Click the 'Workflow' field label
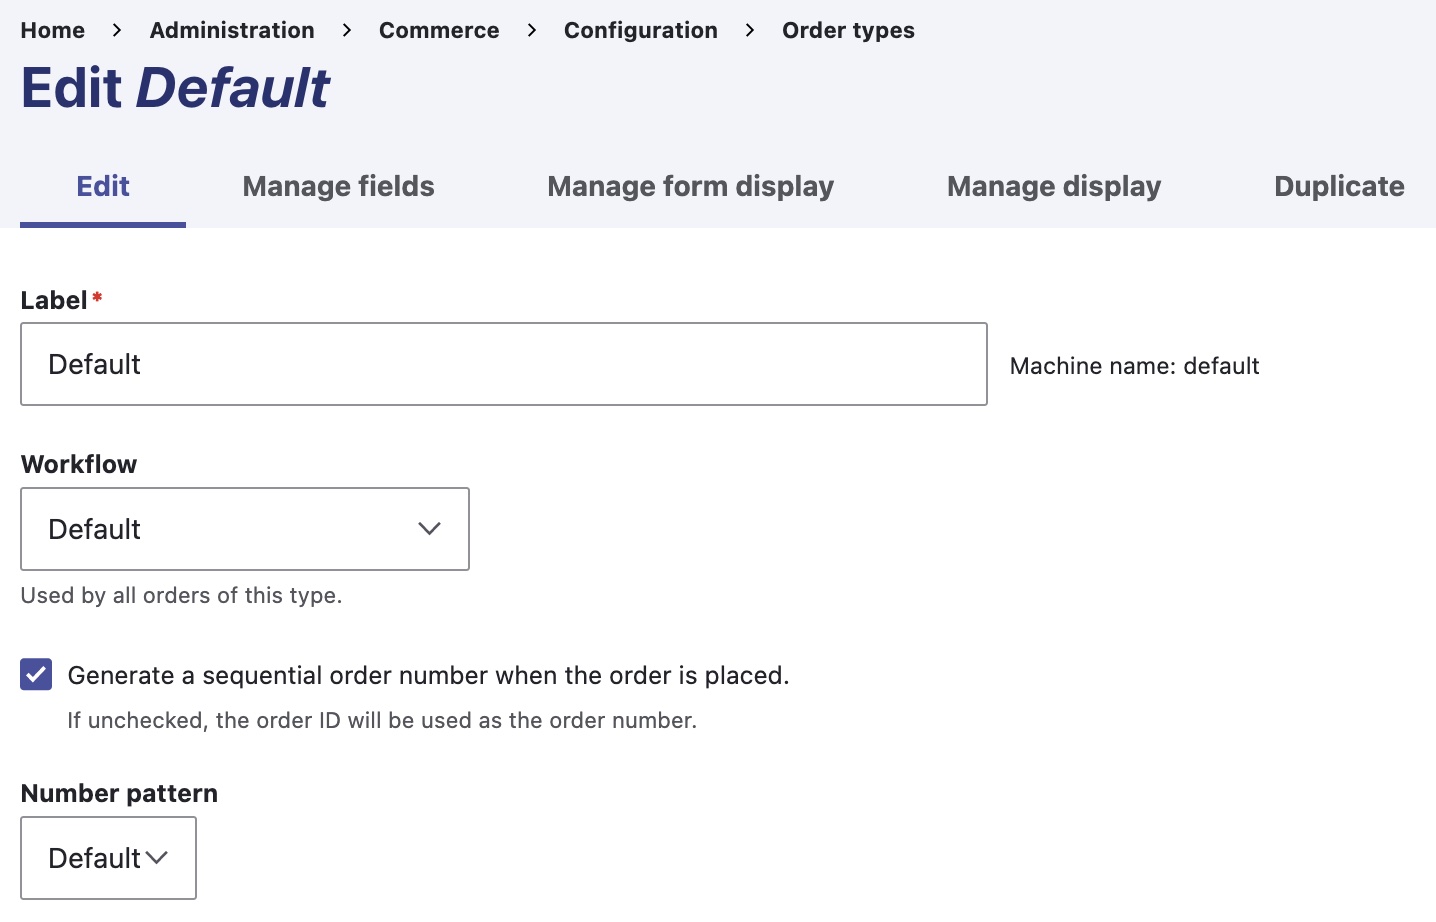The height and width of the screenshot is (922, 1436). coord(79,464)
